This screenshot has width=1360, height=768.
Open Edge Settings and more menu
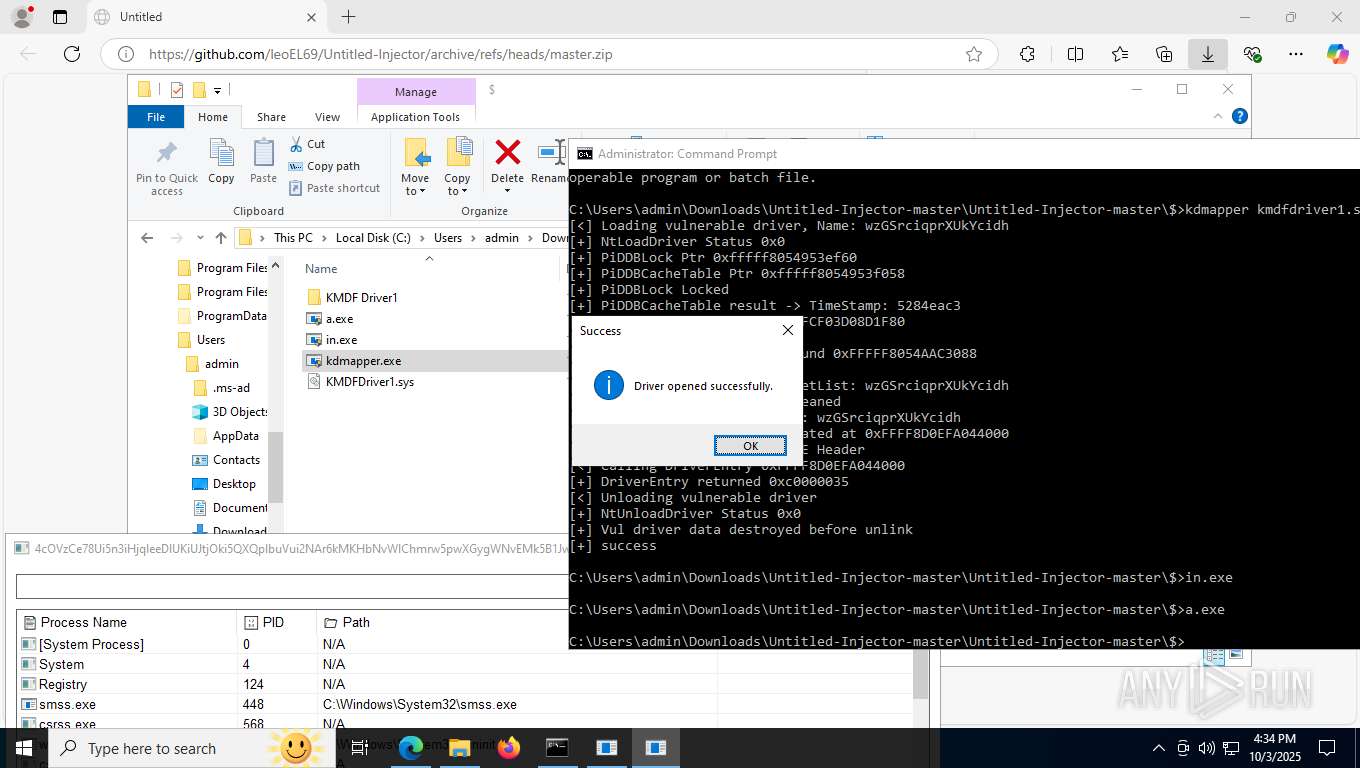(1296, 54)
